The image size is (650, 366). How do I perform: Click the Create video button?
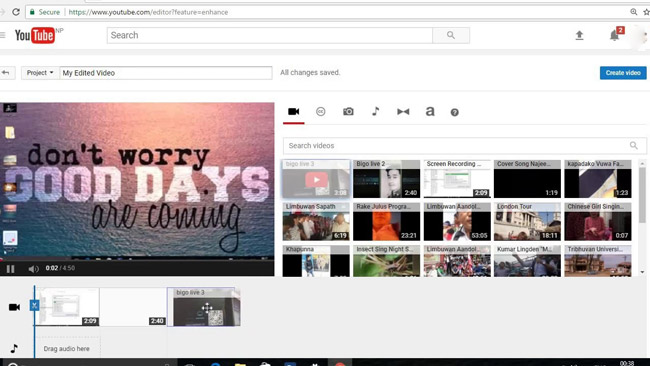[x=623, y=73]
